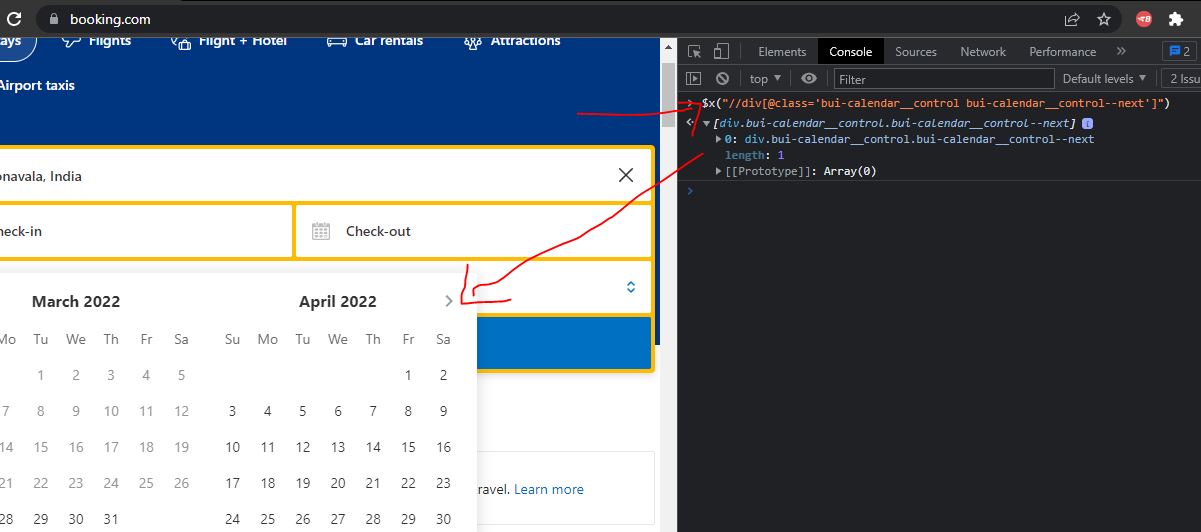Click the March 2022 month heading
Viewport: 1201px width, 532px height.
[x=76, y=301]
